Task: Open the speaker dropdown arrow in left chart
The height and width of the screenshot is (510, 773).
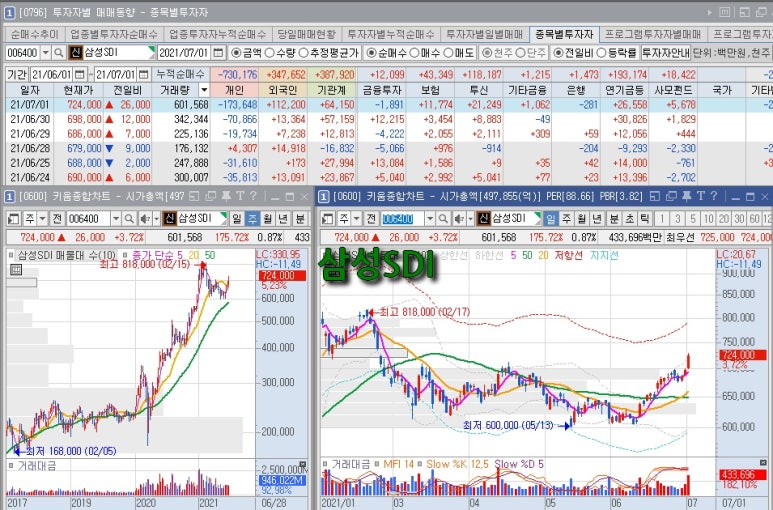Action: click(x=157, y=218)
